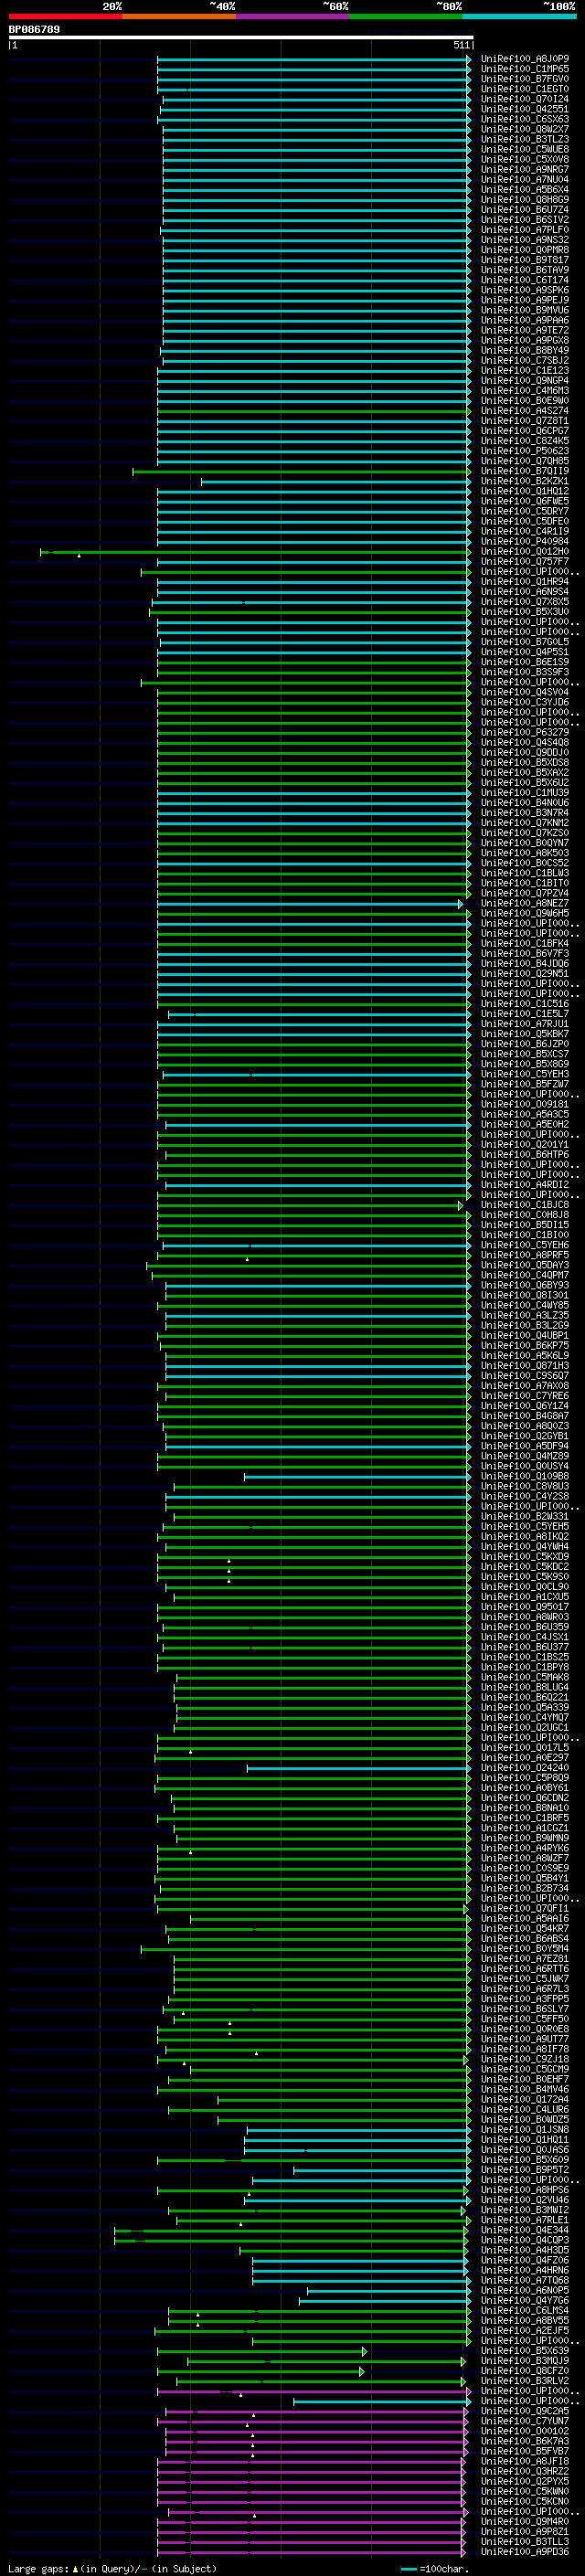Select the UniRef100_C1MP65 hit label
The width and height of the screenshot is (585, 2576).
[525, 69]
